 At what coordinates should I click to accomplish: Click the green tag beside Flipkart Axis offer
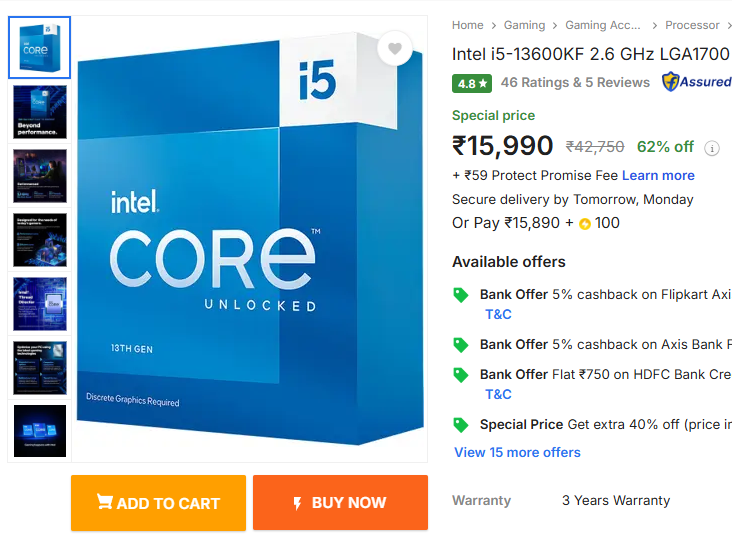pos(461,295)
